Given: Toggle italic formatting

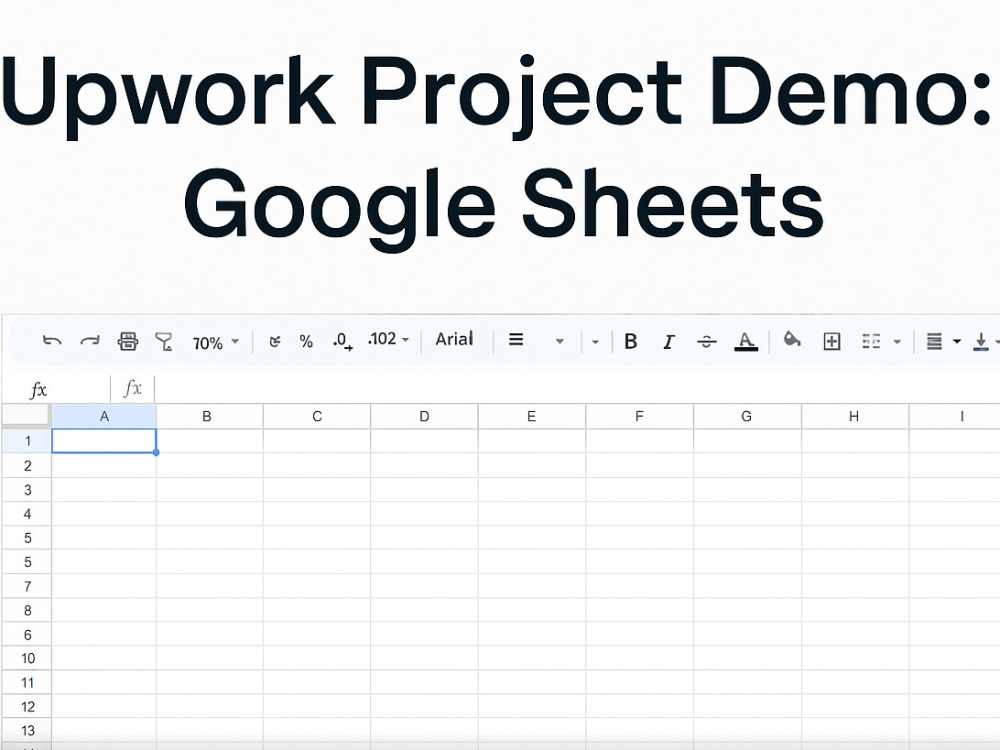Looking at the screenshot, I should click(668, 342).
